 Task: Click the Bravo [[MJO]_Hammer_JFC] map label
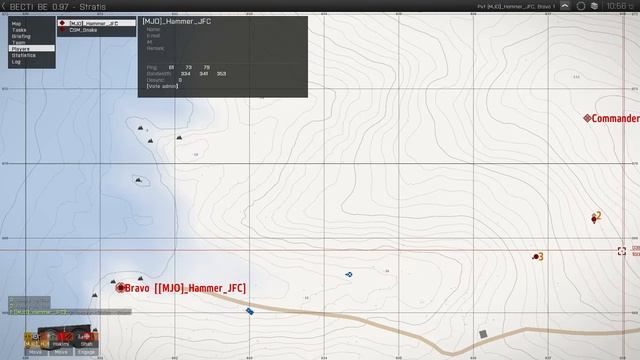point(185,288)
